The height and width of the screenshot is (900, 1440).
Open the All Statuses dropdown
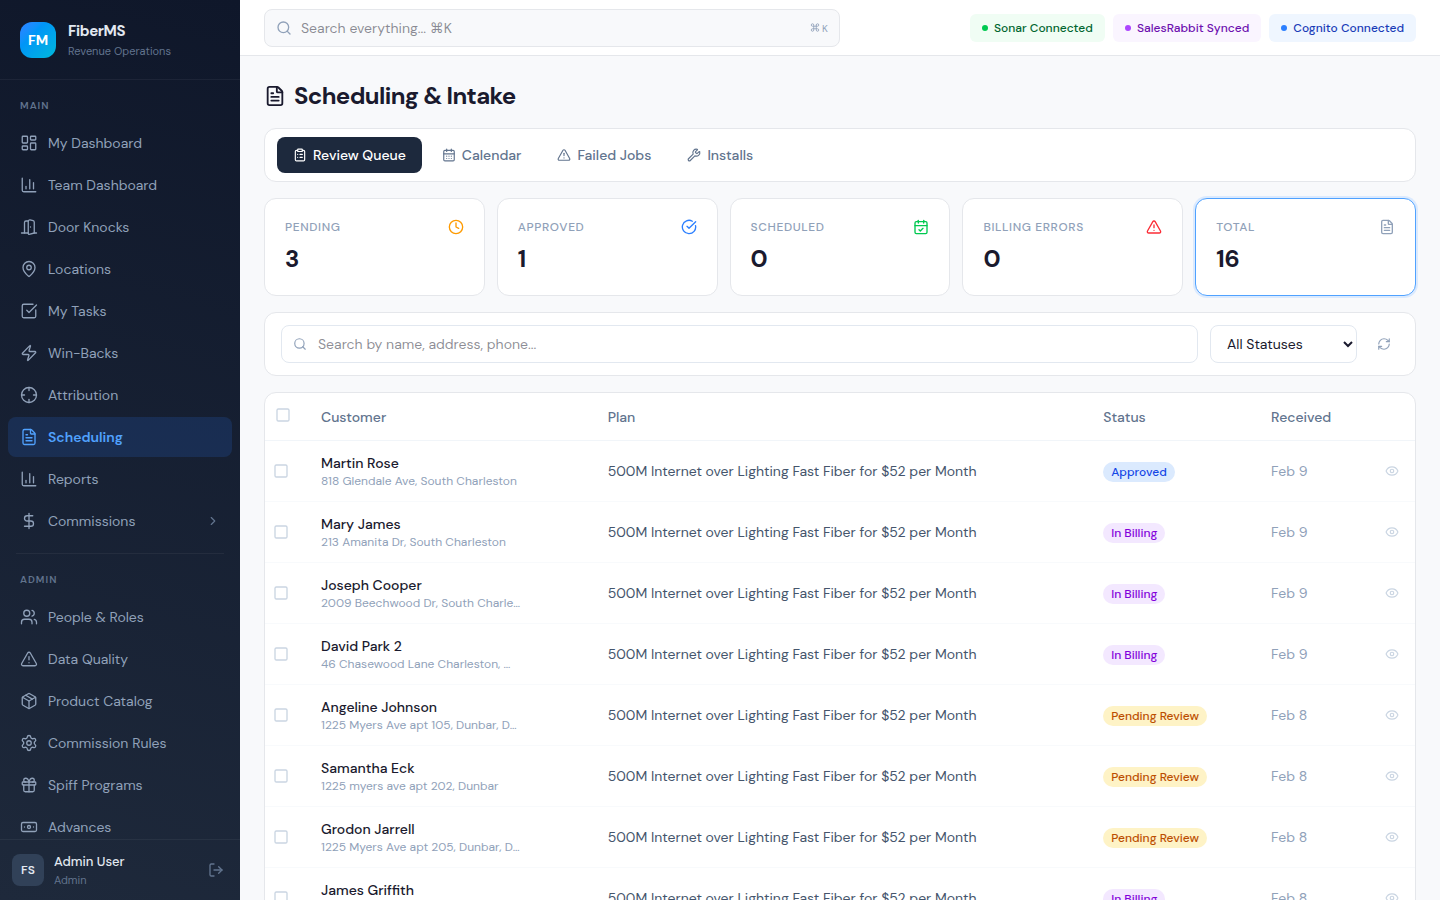click(x=1283, y=344)
